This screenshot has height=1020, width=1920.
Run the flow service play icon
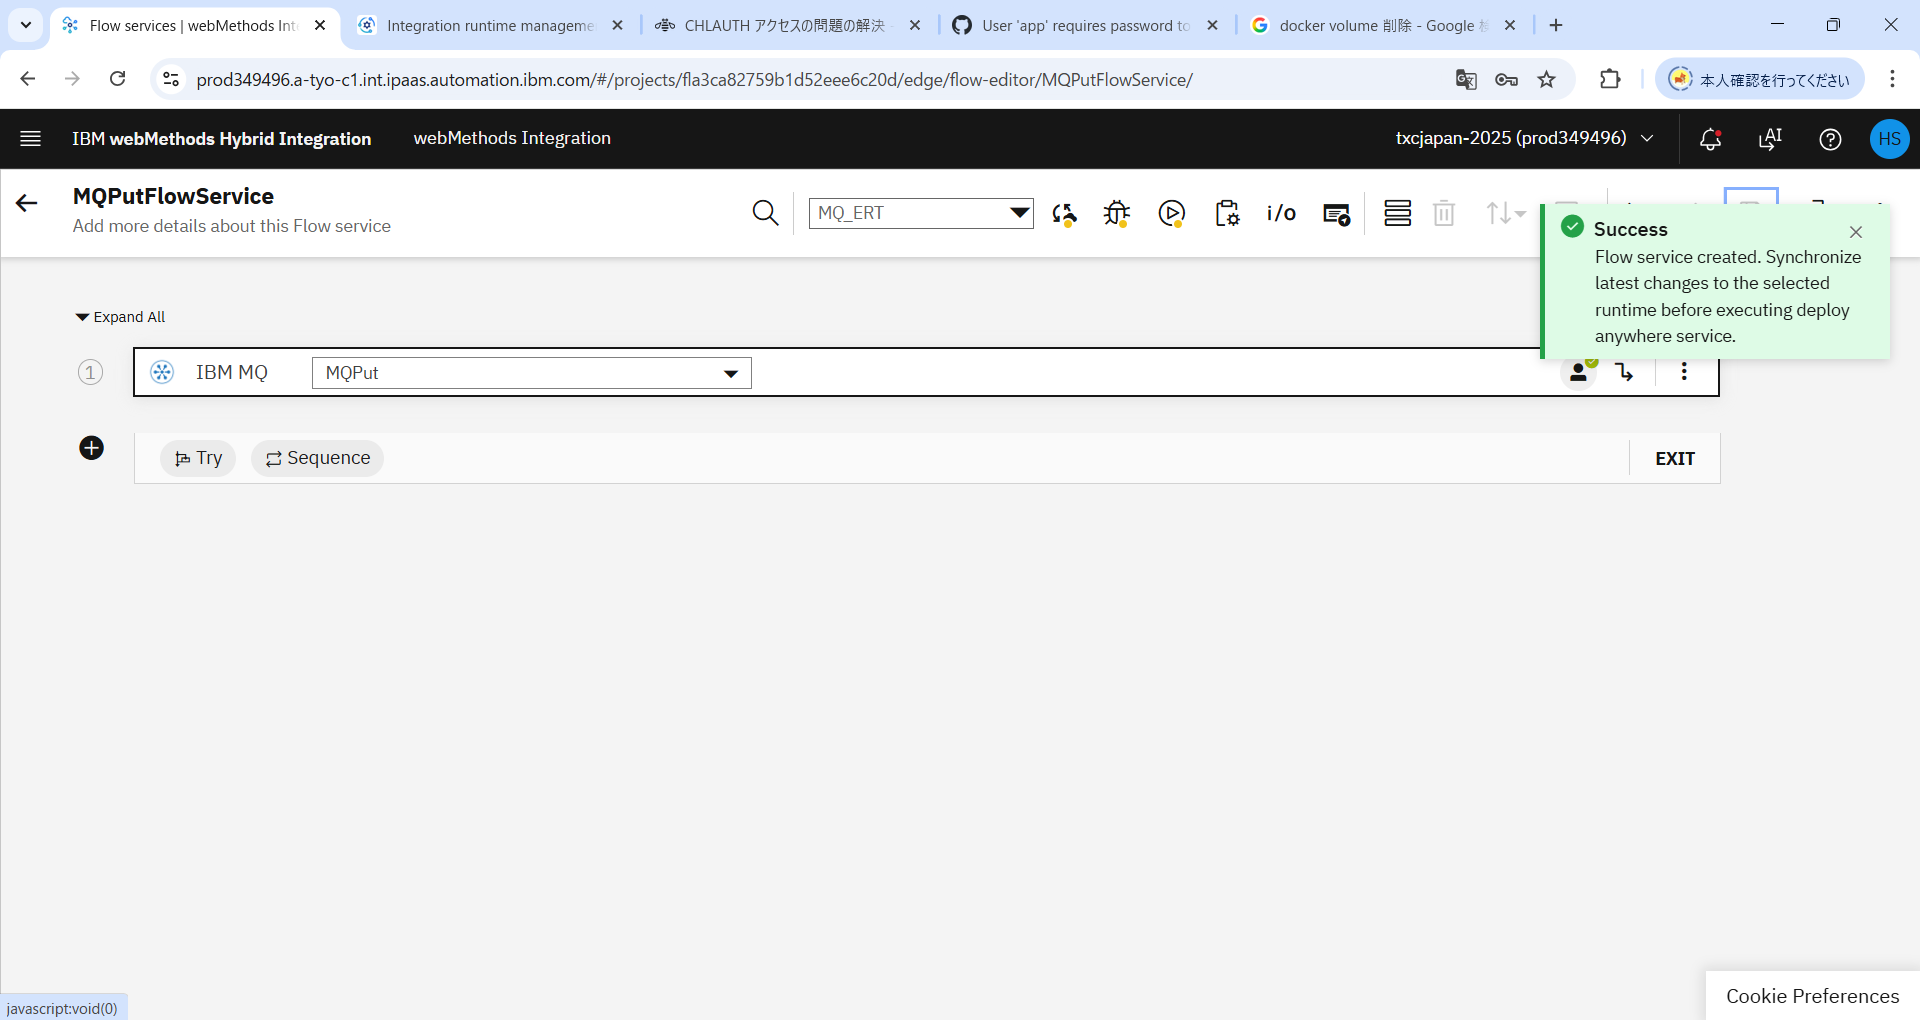click(1172, 213)
